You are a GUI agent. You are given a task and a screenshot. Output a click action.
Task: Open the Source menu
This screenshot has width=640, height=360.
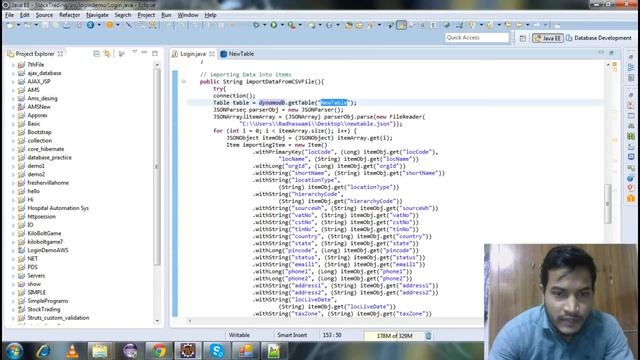(44, 15)
